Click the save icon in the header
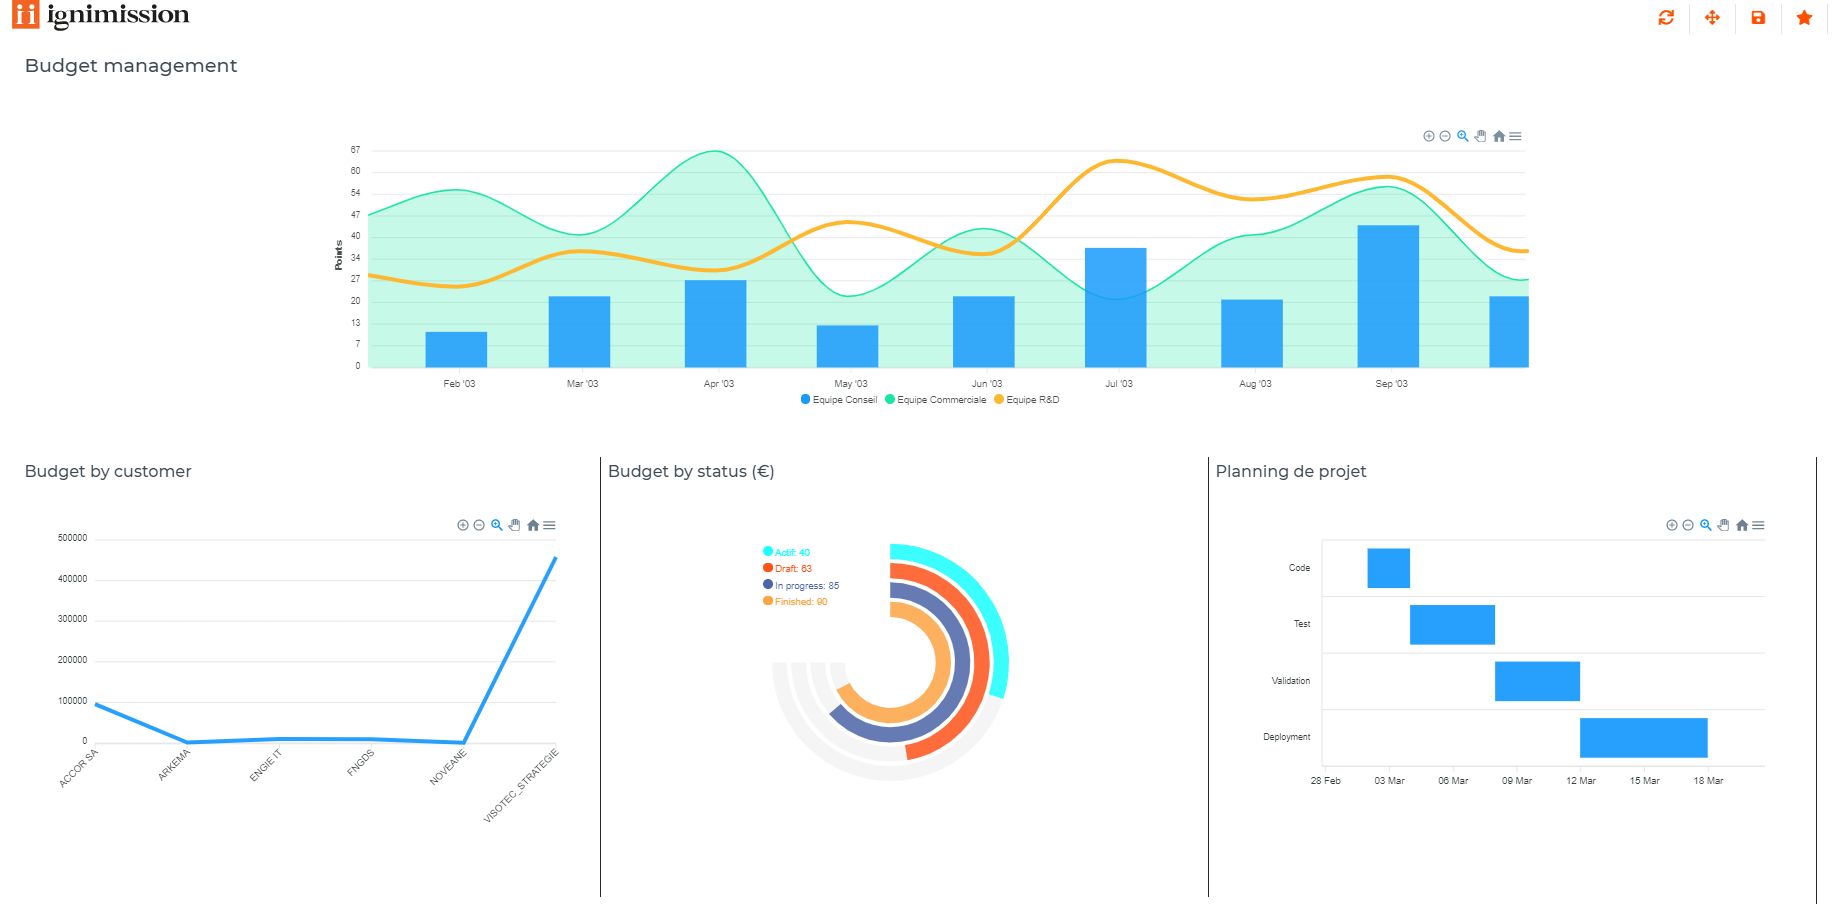Viewport: 1835px width, 904px height. coord(1758,17)
